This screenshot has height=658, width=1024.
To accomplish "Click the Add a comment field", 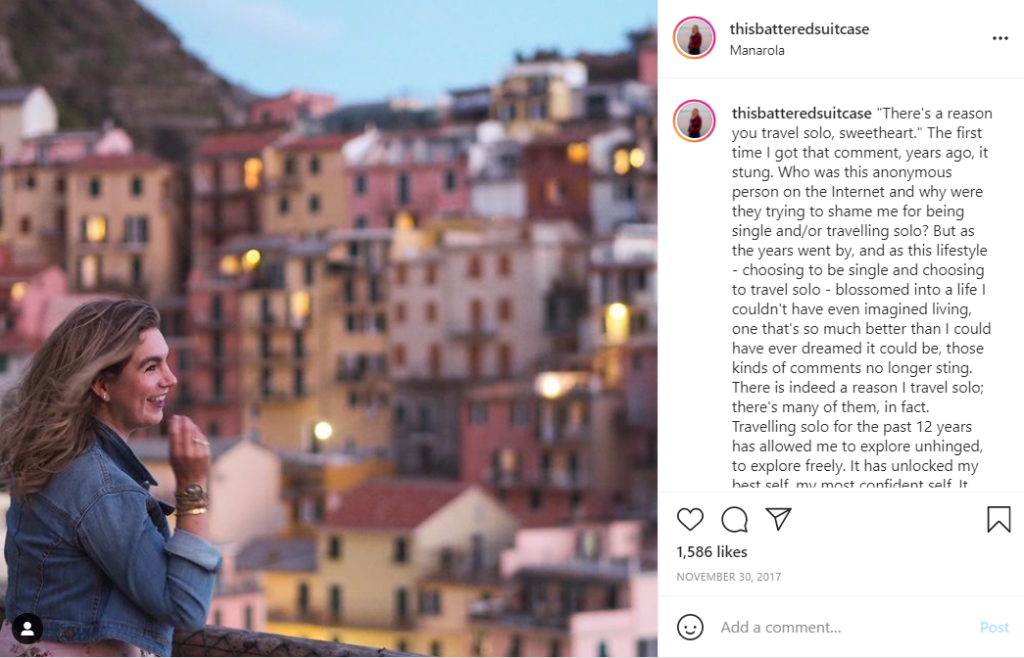I will pyautogui.click(x=840, y=627).
